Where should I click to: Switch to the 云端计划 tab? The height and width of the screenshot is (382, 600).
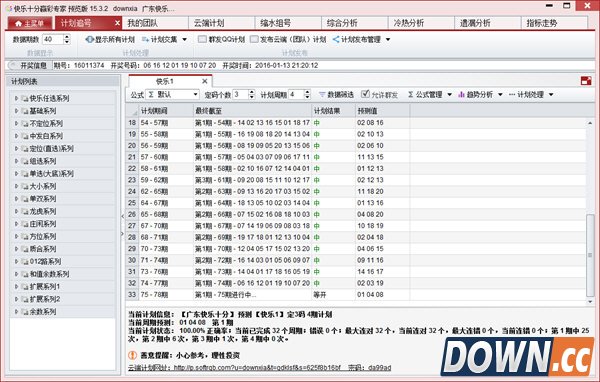[222, 23]
